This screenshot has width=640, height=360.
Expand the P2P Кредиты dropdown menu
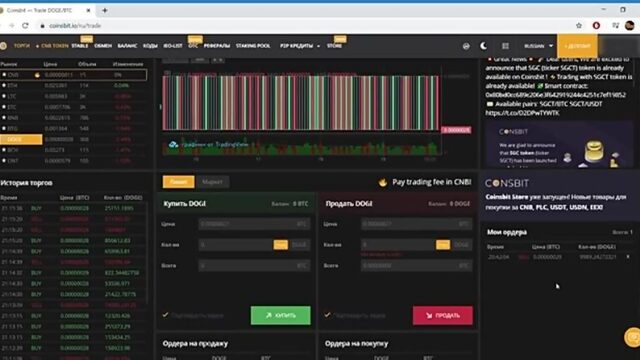(300, 46)
